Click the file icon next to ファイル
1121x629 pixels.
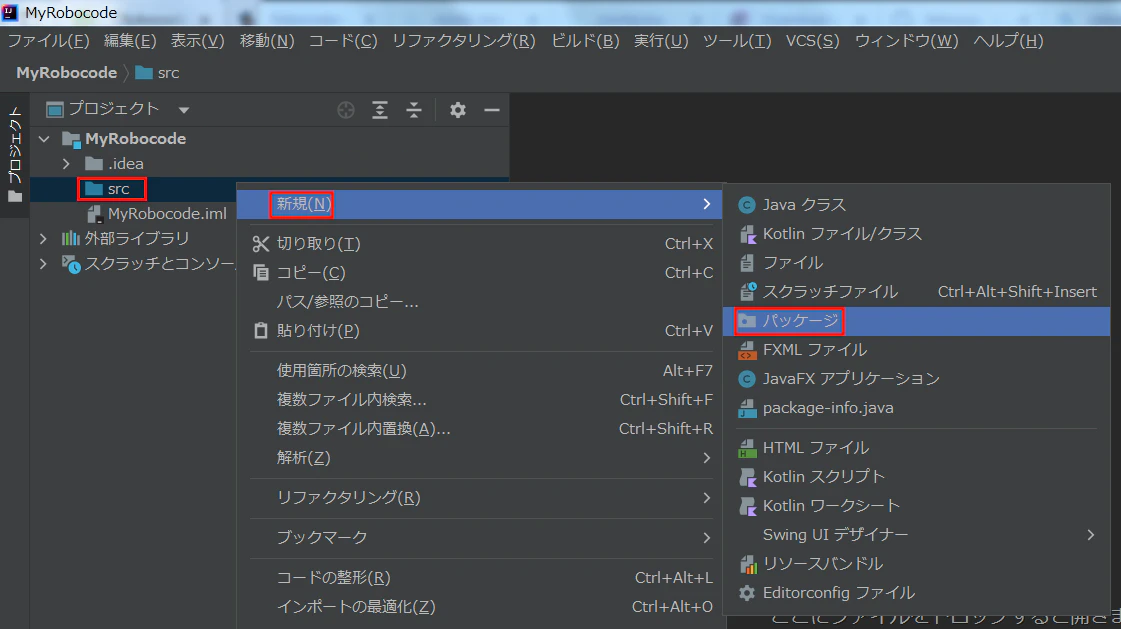pos(747,263)
